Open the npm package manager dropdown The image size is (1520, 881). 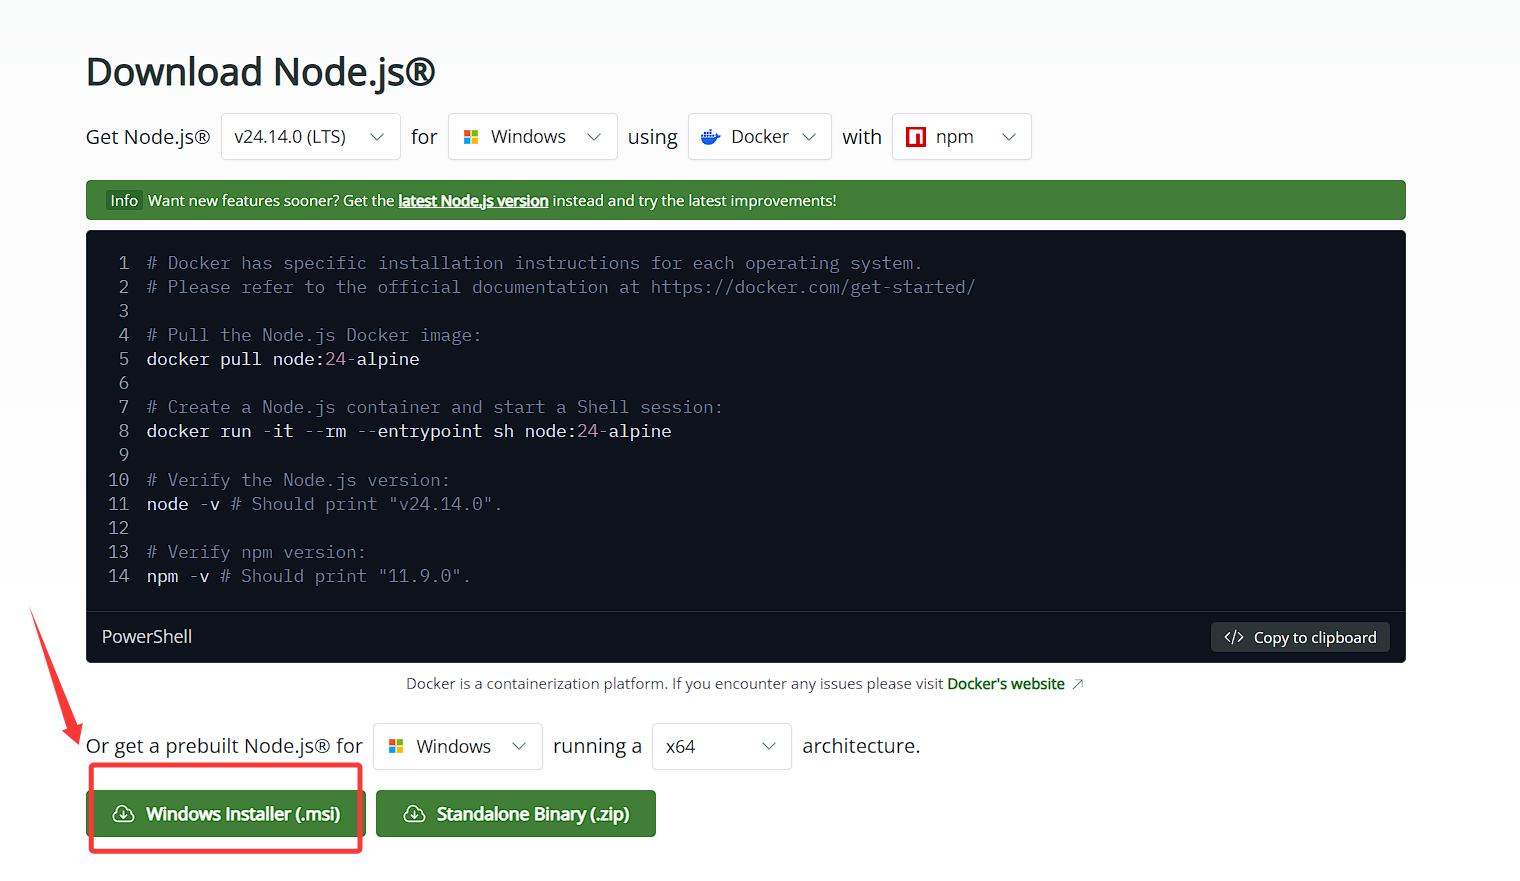(961, 137)
